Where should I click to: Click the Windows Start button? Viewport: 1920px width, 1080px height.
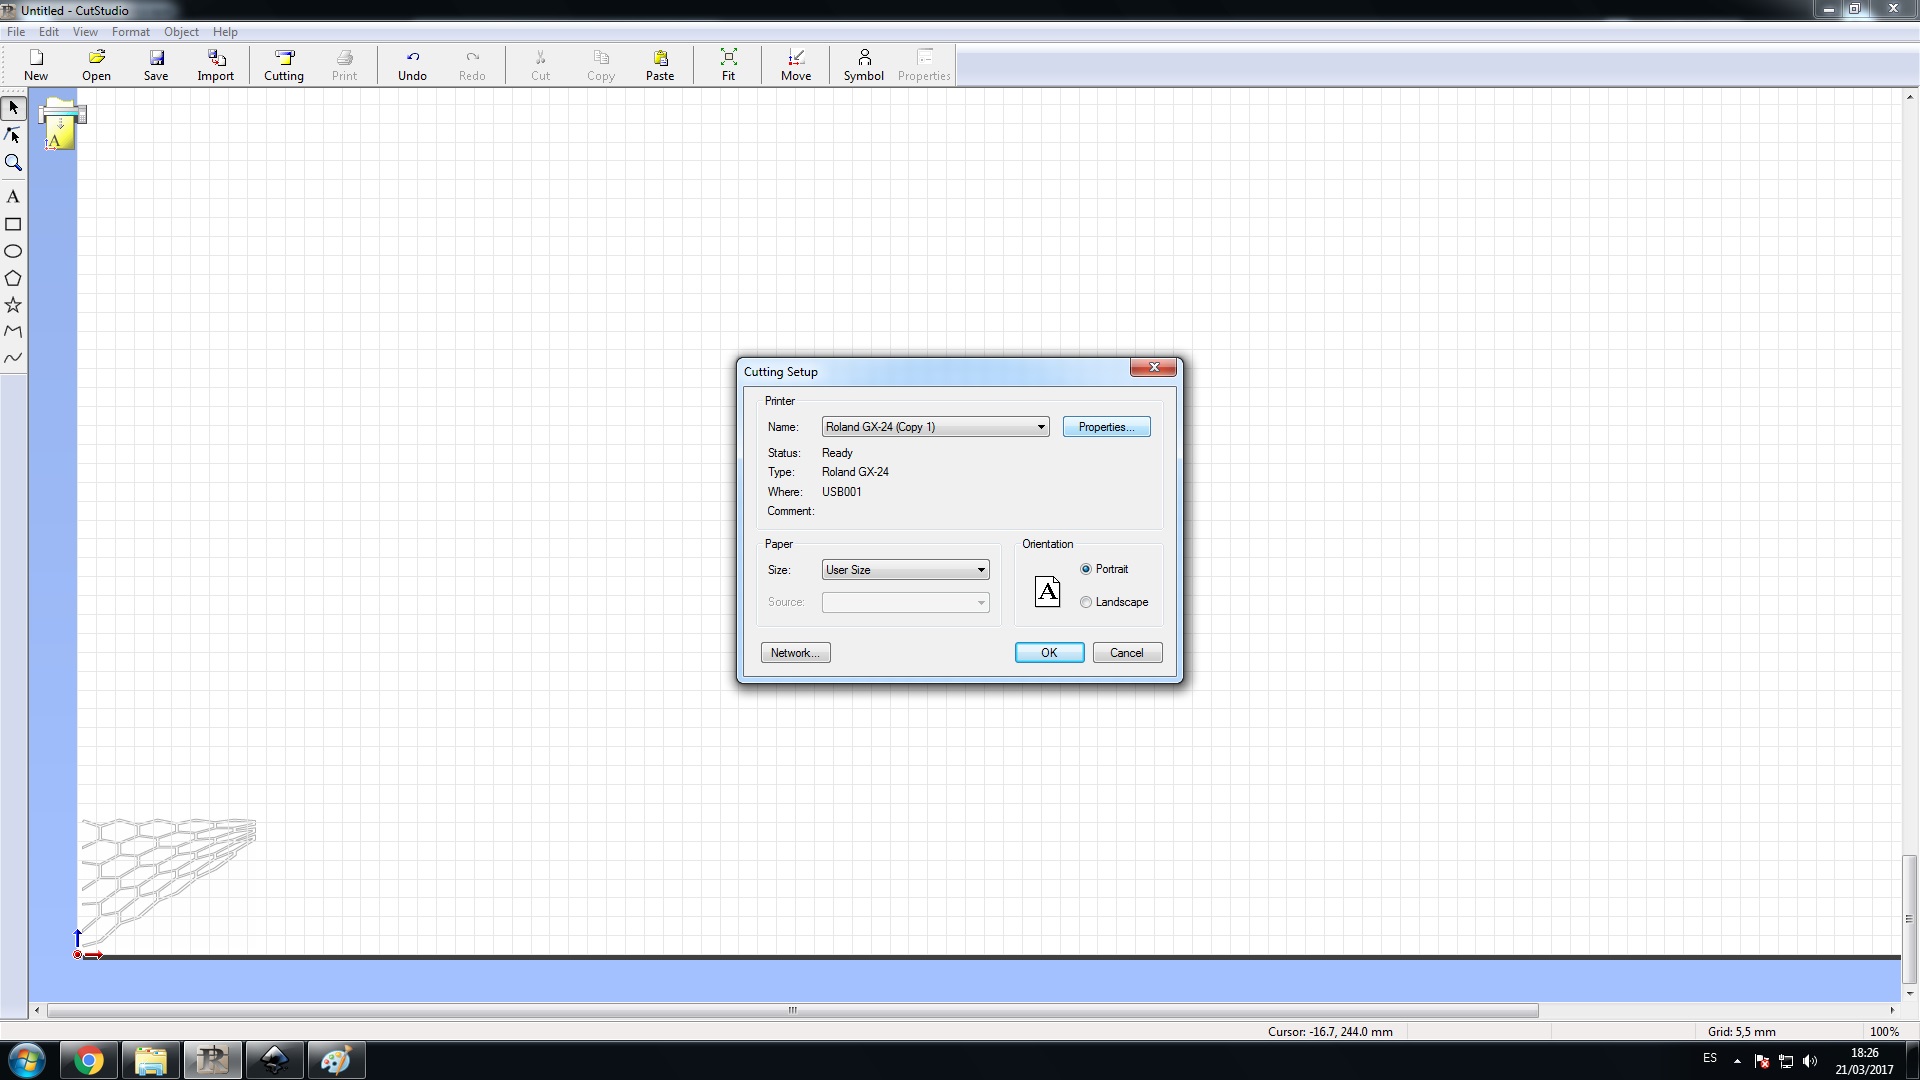27,1060
